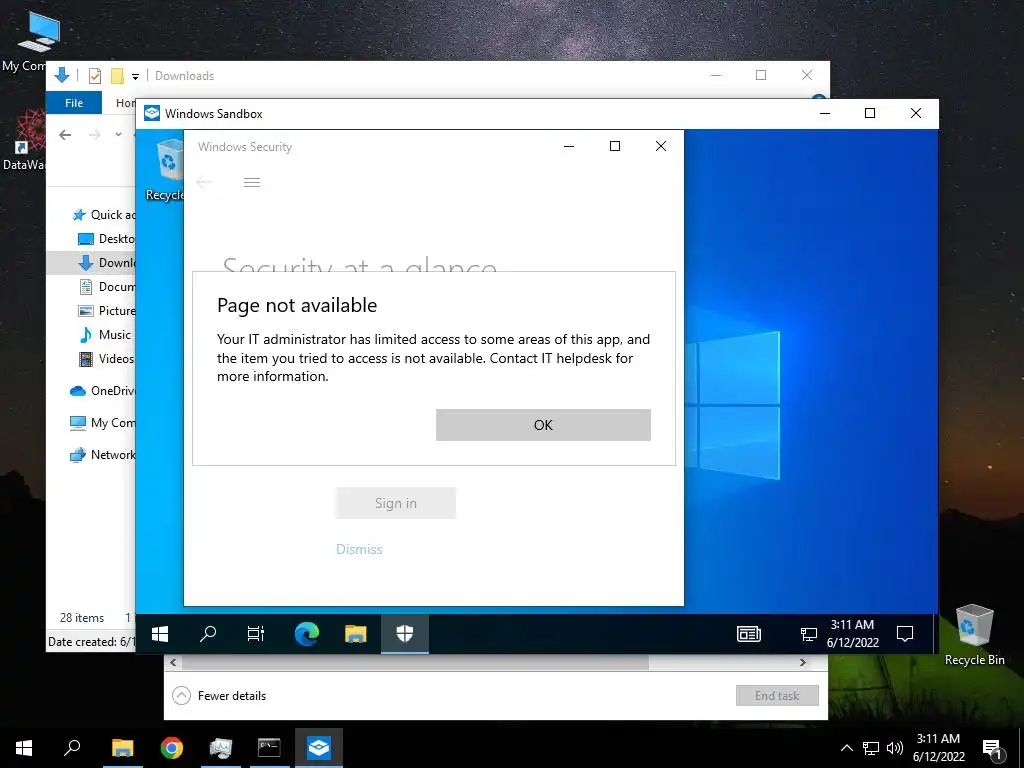Expand recent locations dropdown in Downloads explorer
This screenshot has height=768, width=1024.
[x=118, y=135]
